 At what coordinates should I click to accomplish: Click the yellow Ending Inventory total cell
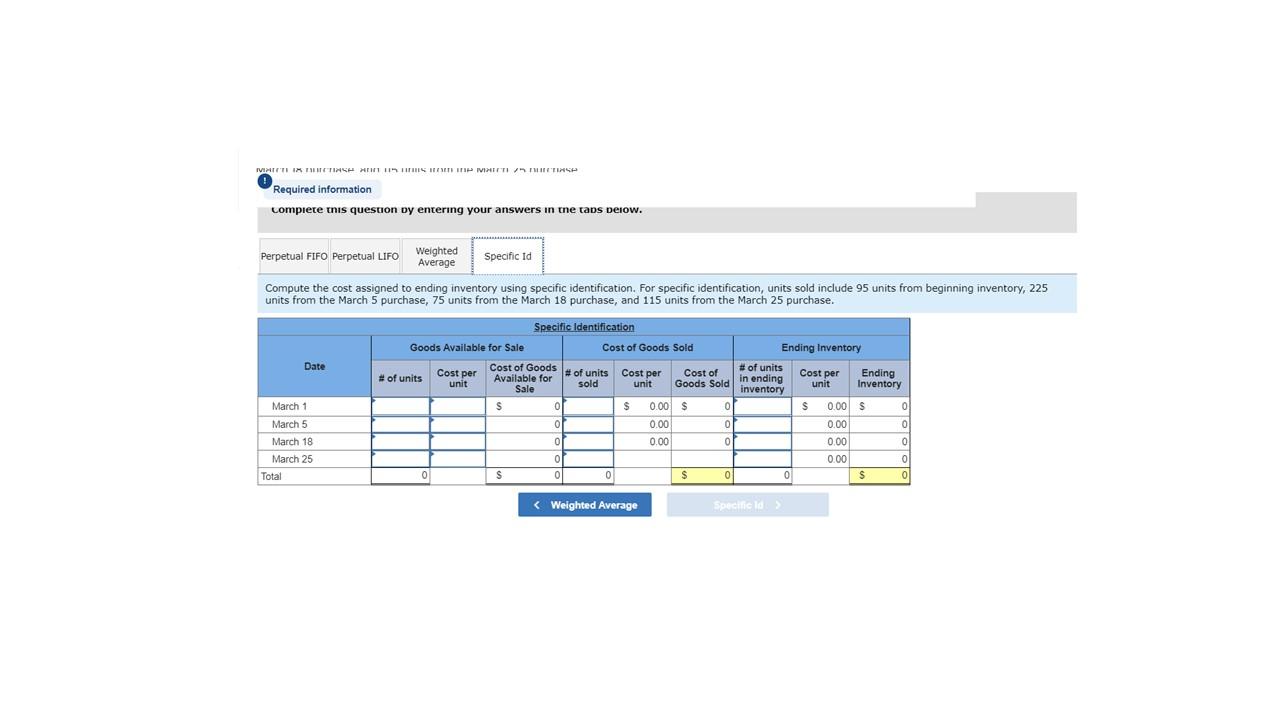click(879, 476)
